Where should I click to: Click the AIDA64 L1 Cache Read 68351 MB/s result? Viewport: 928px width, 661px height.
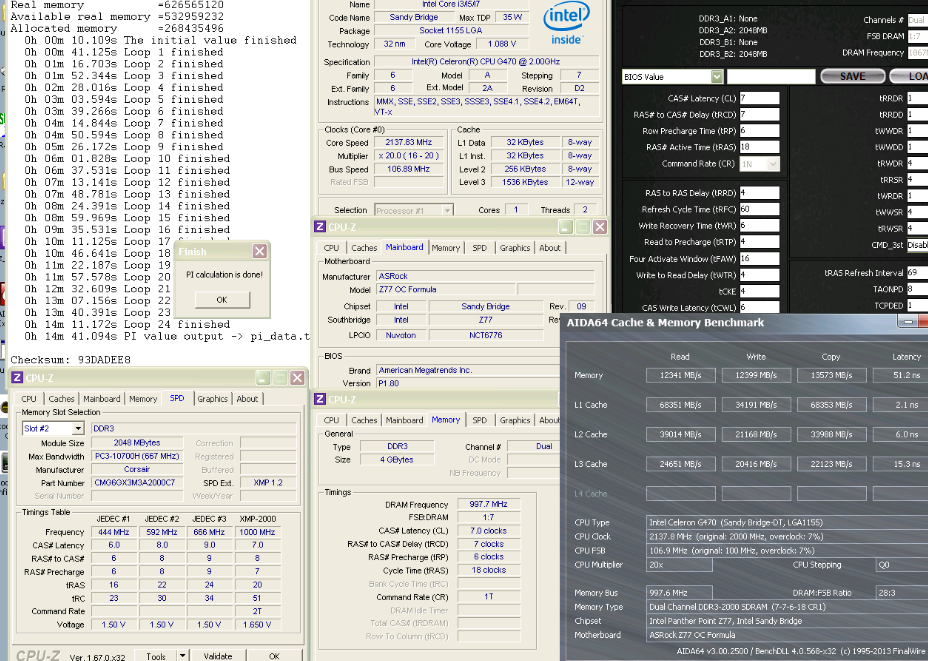click(681, 405)
